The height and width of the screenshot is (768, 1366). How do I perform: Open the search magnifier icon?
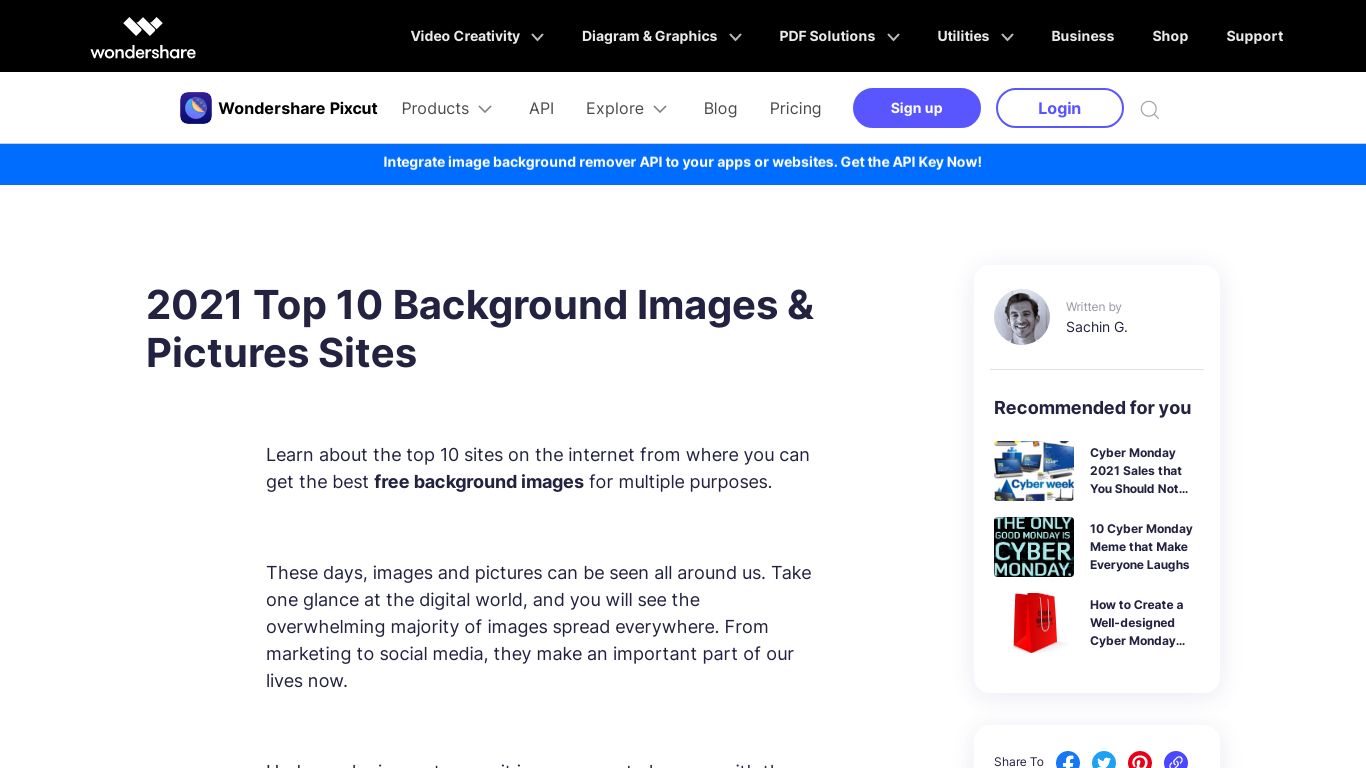pos(1150,109)
